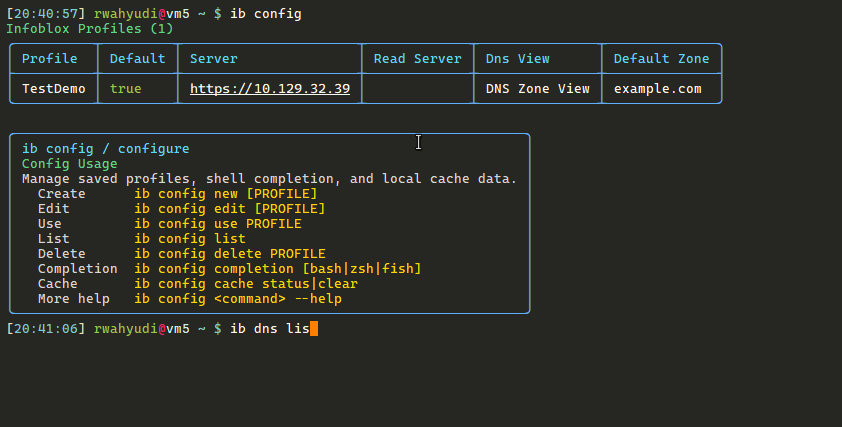This screenshot has width=842, height=427.
Task: Click the 'Create' usage label
Action: [x=62, y=194]
